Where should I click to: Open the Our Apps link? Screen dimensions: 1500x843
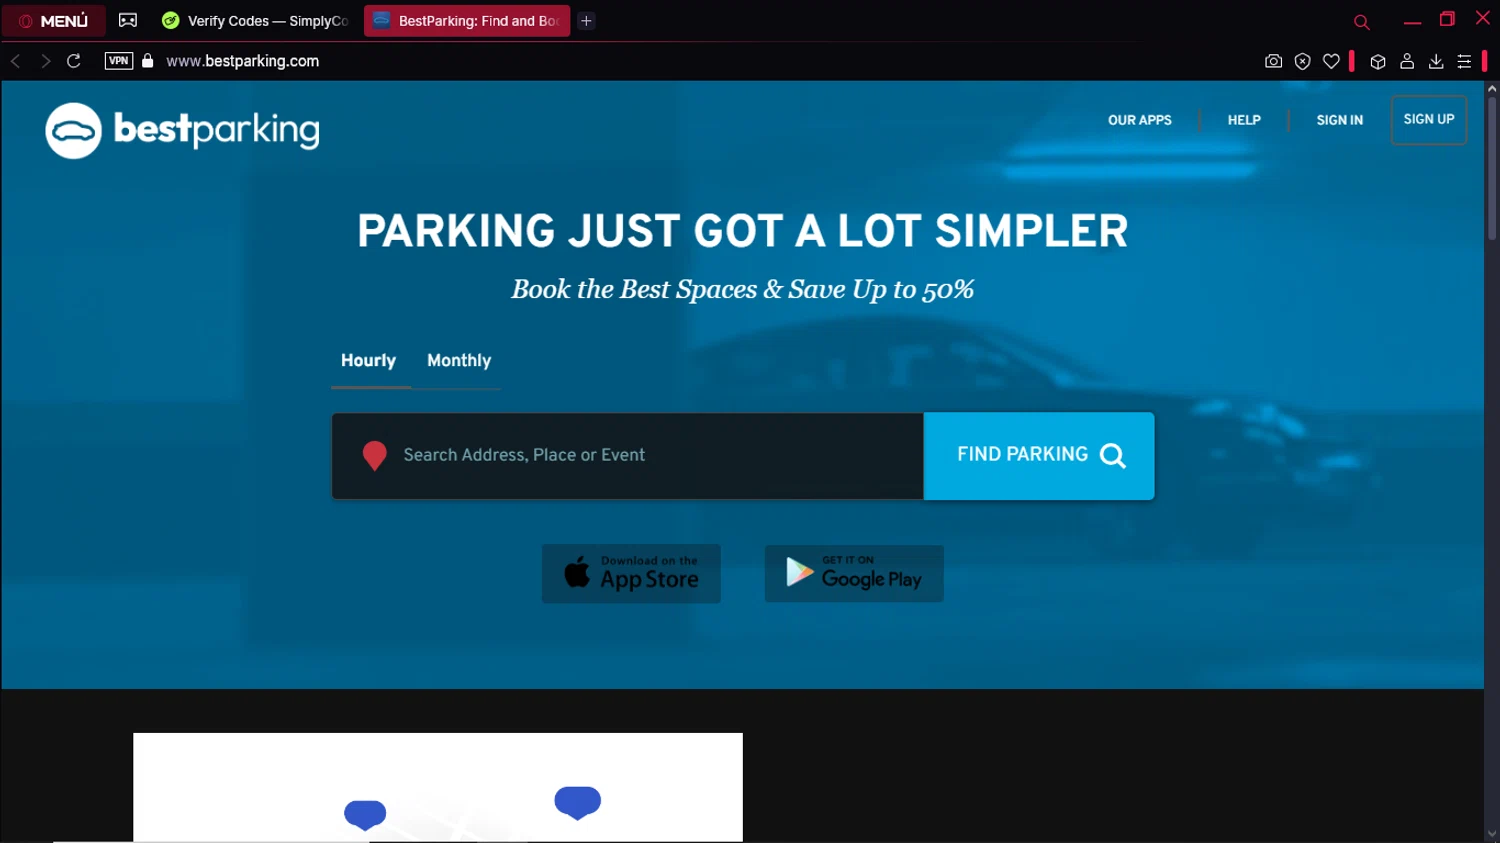tap(1139, 120)
